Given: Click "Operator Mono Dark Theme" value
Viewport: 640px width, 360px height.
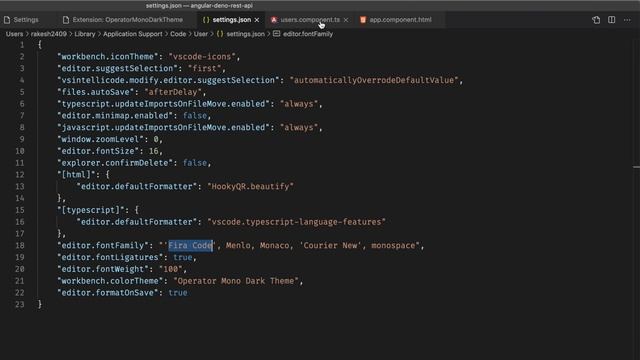Looking at the screenshot, I should 236,281.
